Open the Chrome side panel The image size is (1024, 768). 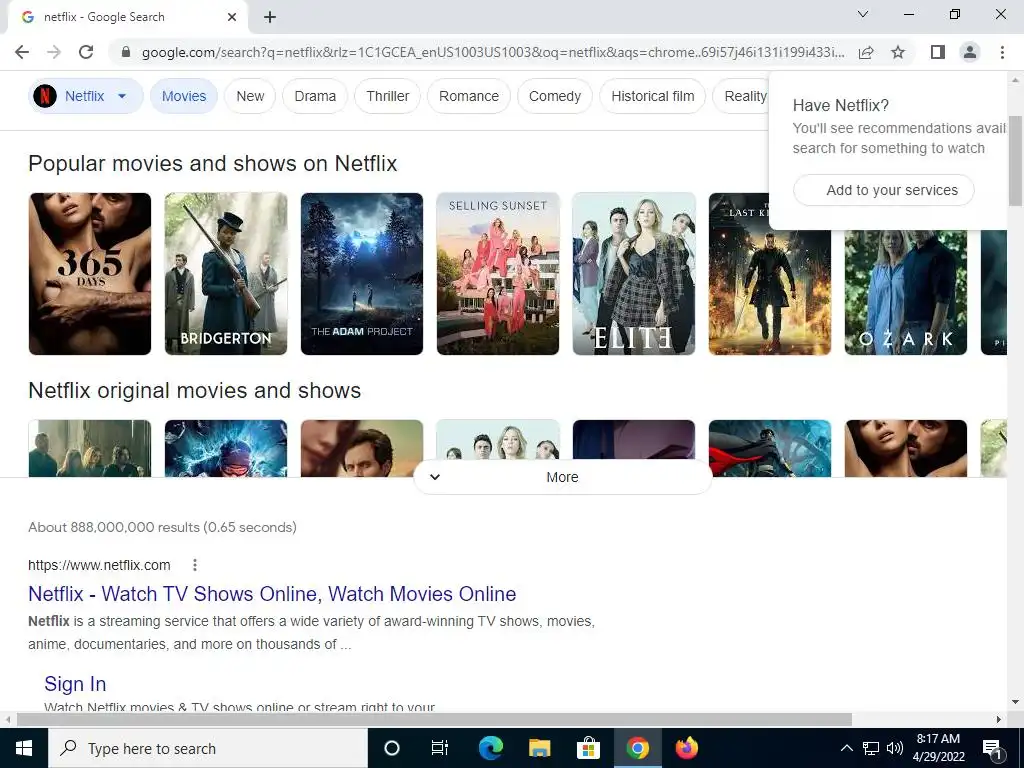[x=938, y=52]
